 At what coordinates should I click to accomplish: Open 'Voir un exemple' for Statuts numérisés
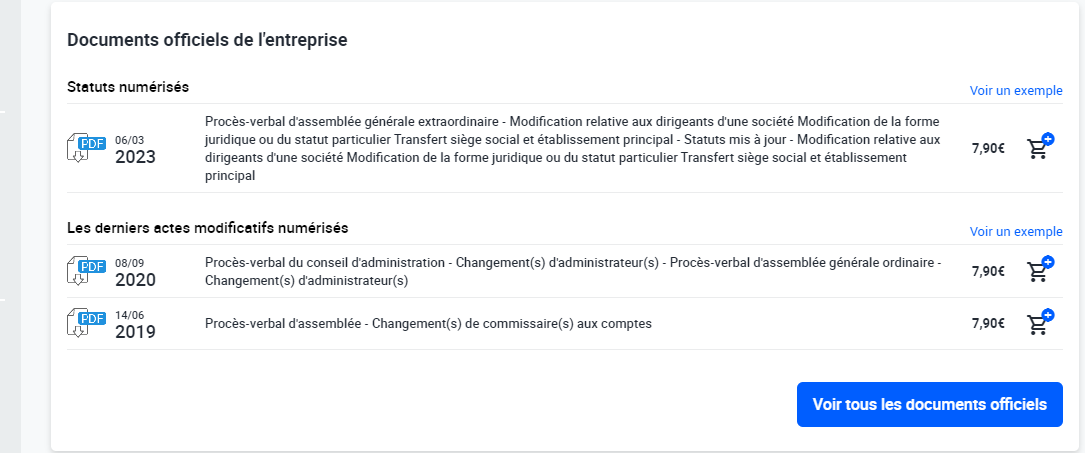(x=1016, y=90)
